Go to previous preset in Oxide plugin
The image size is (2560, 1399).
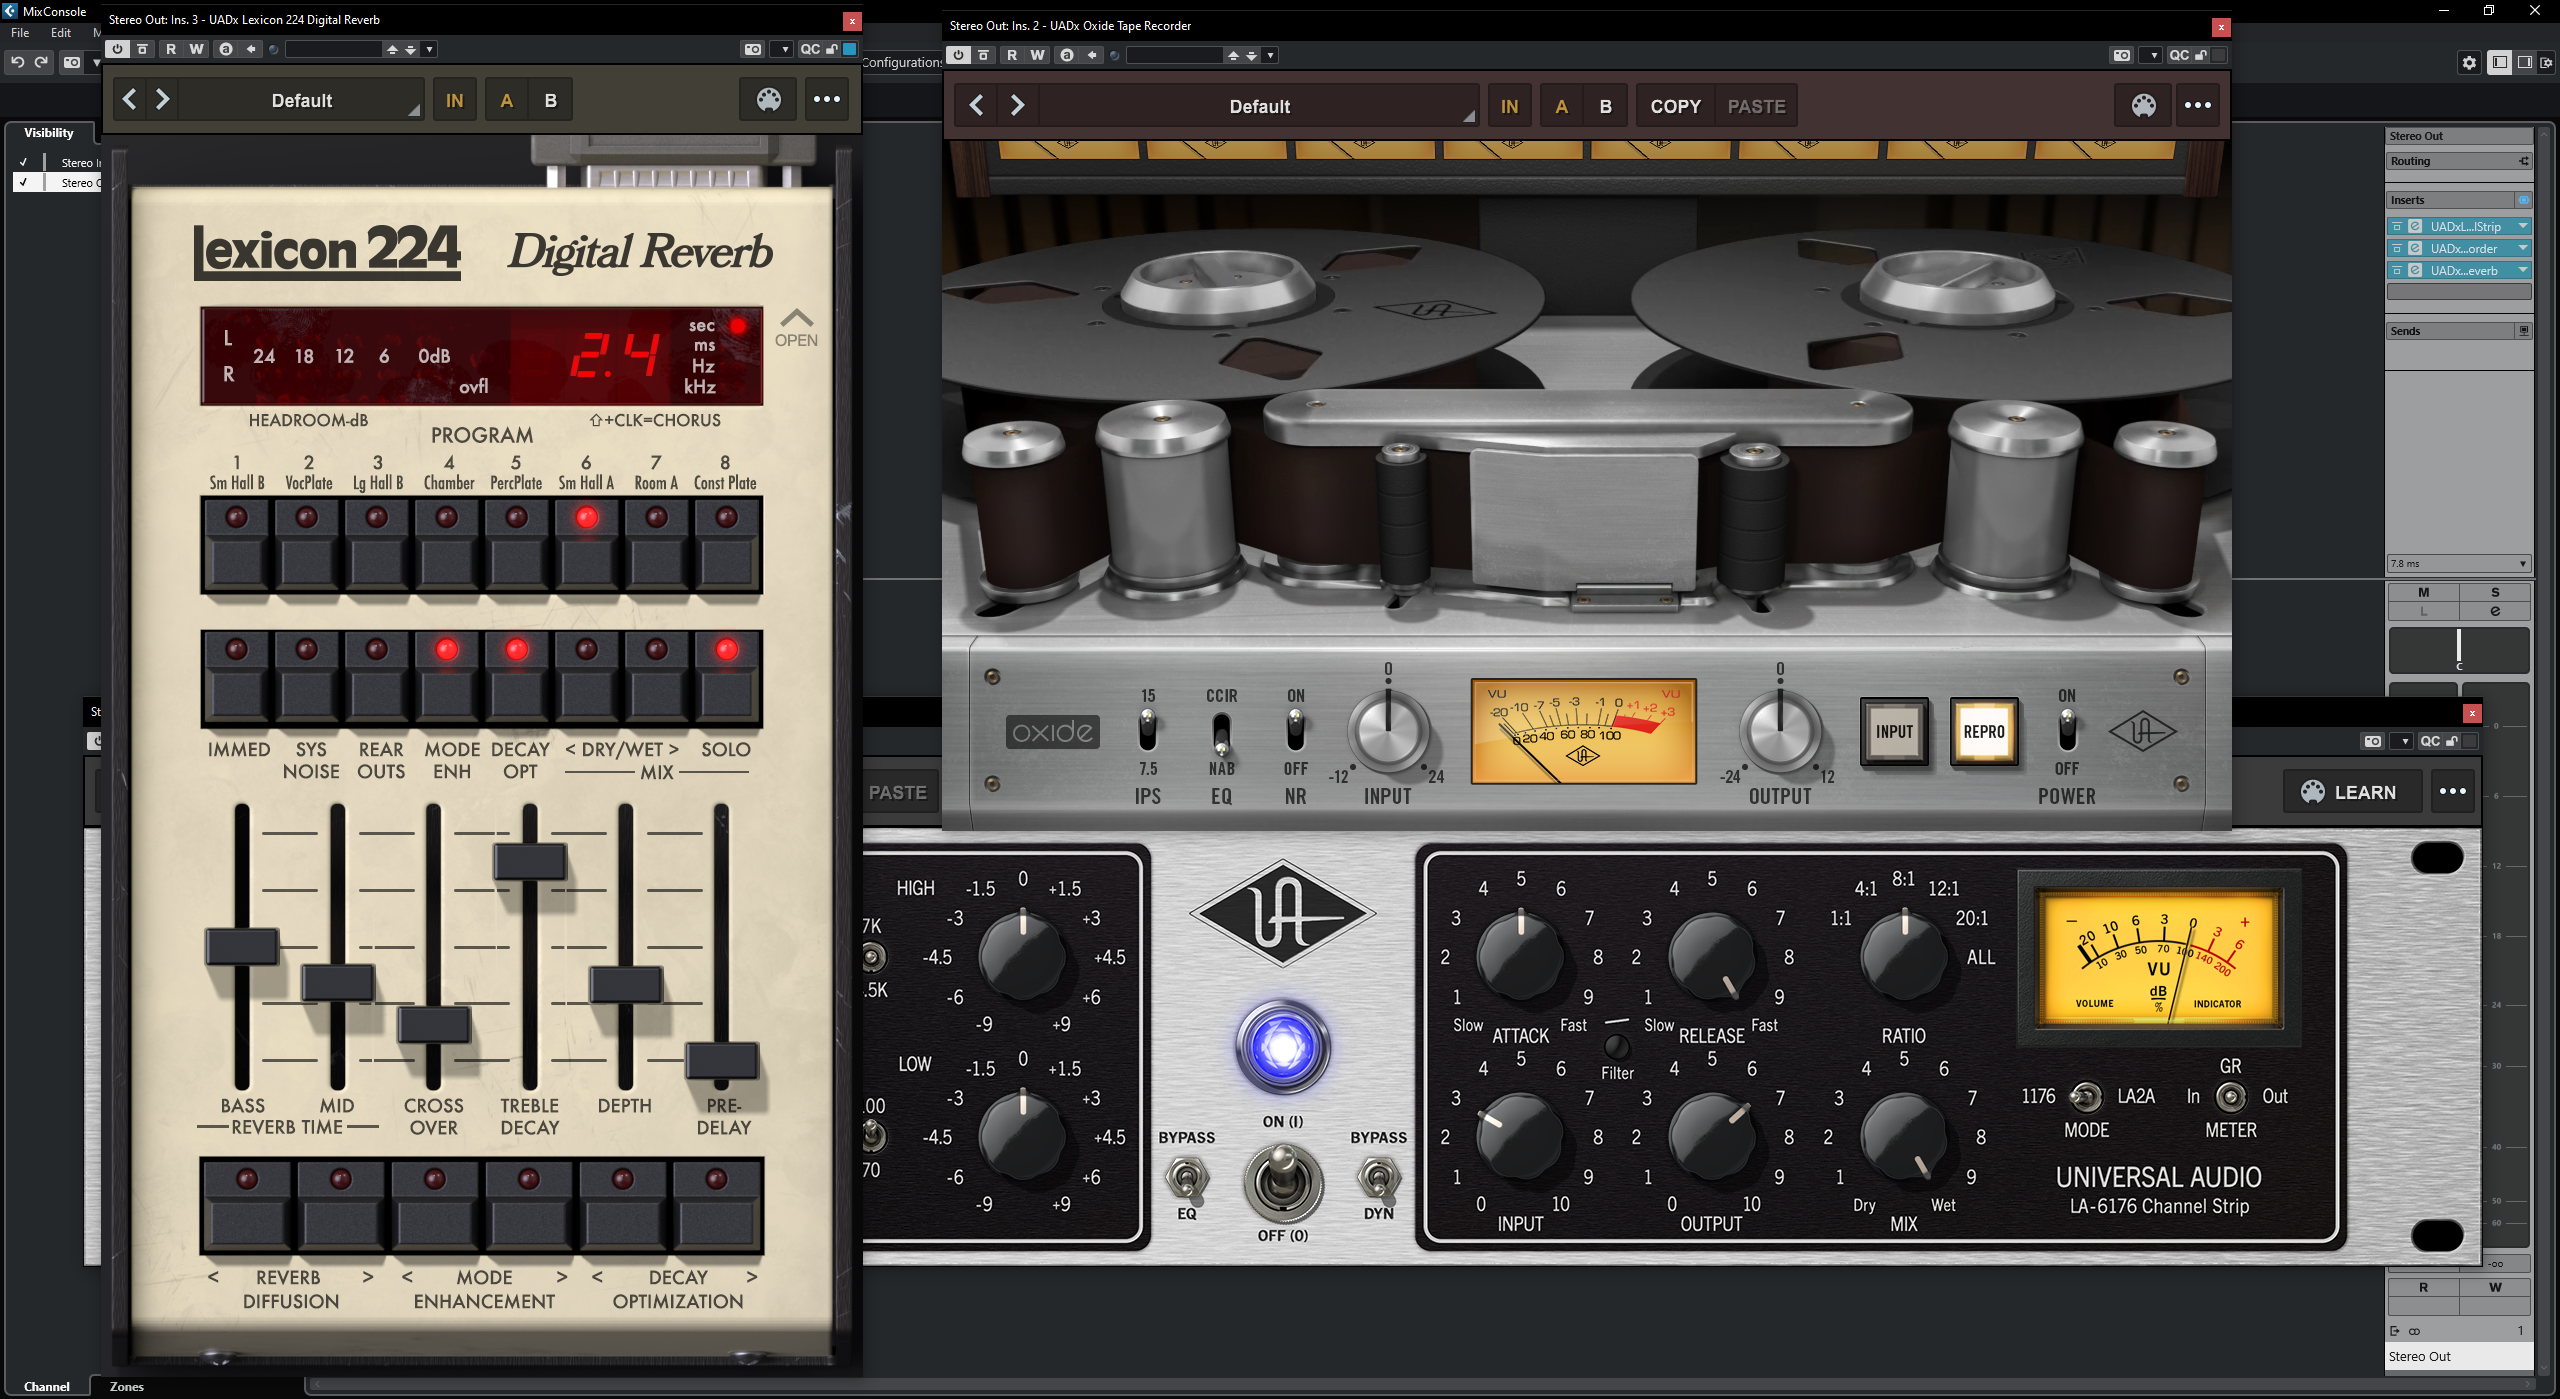point(977,106)
